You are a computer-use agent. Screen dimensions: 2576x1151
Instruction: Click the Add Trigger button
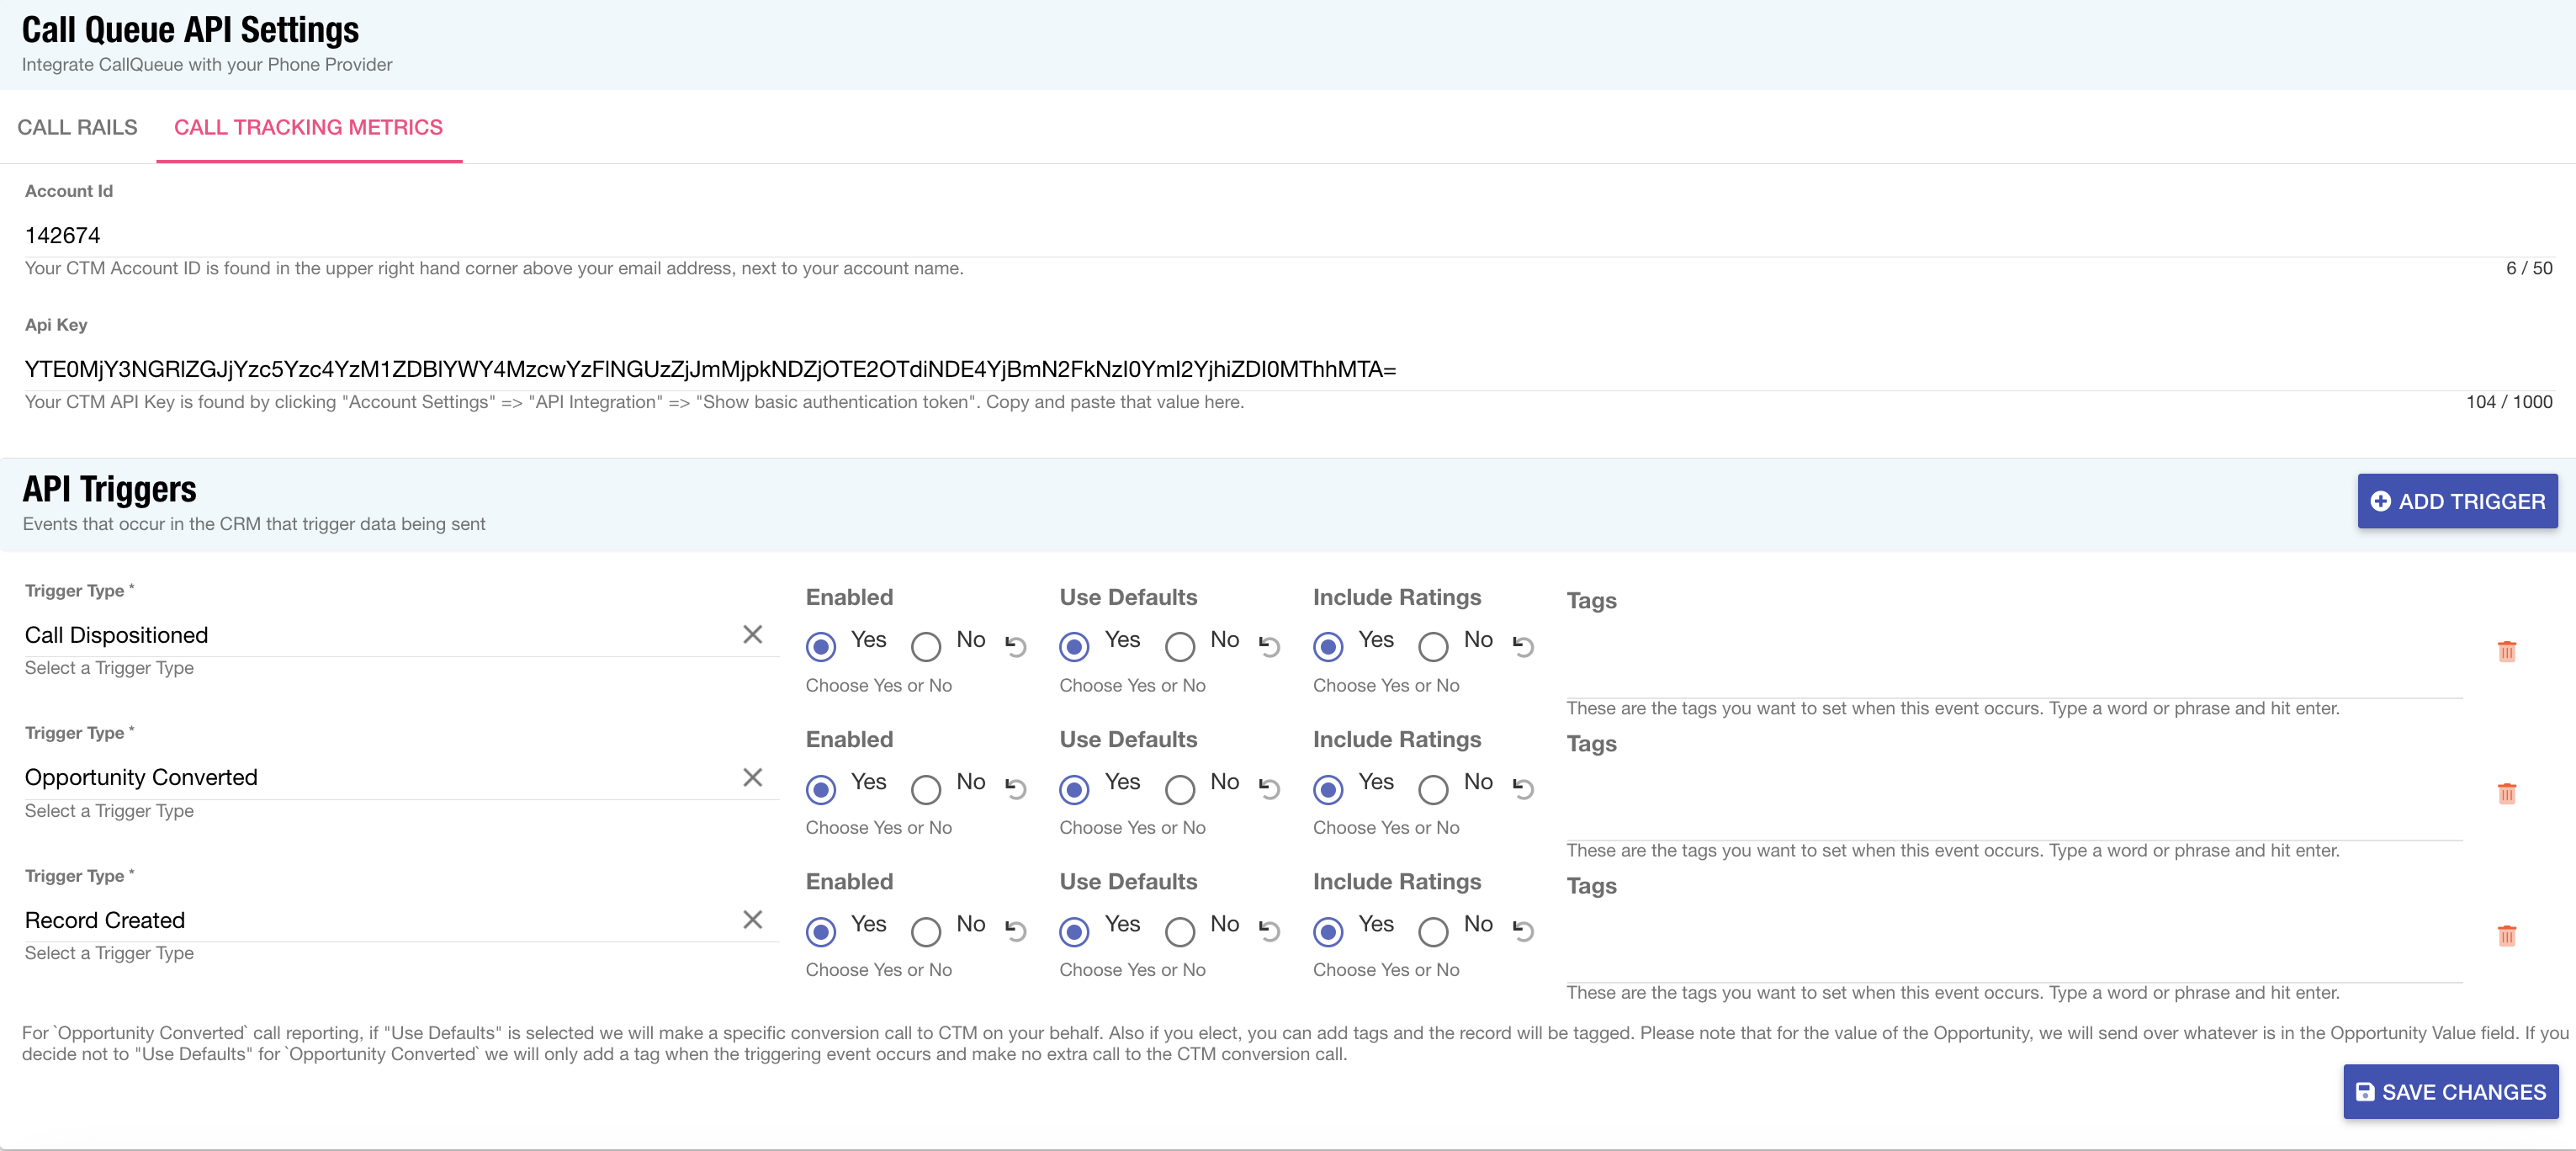pos(2457,501)
